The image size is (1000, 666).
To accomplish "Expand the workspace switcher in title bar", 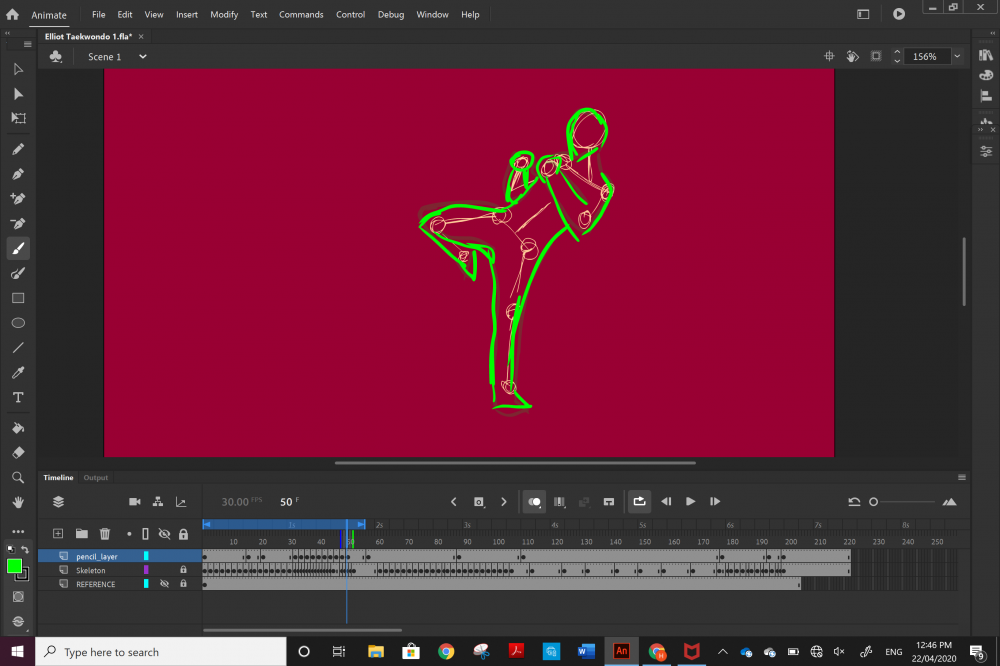I will (x=863, y=14).
